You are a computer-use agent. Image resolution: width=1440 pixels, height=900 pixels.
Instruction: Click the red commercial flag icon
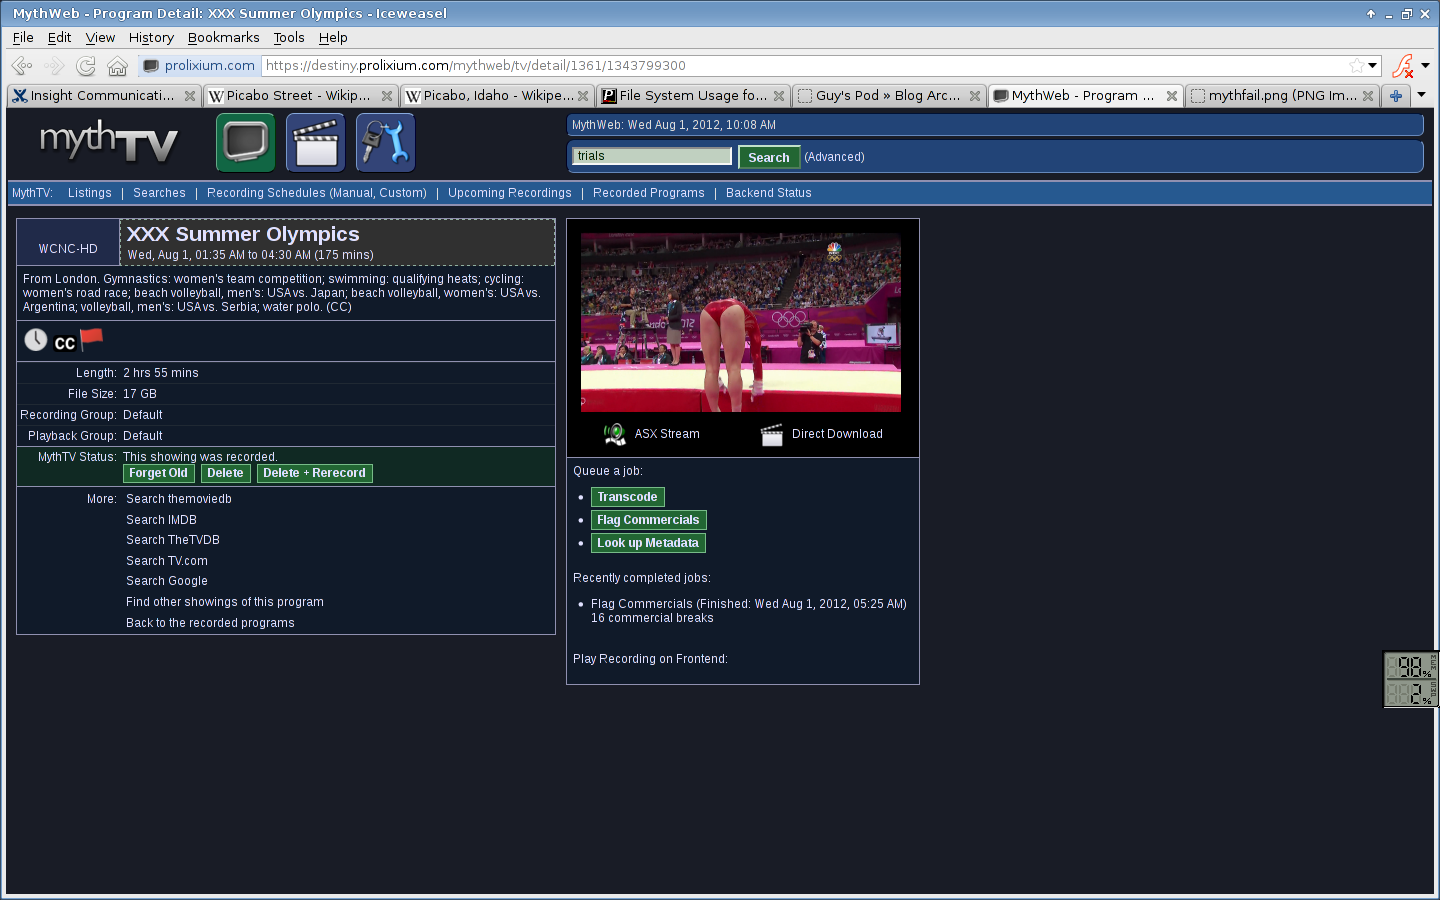[x=91, y=339]
